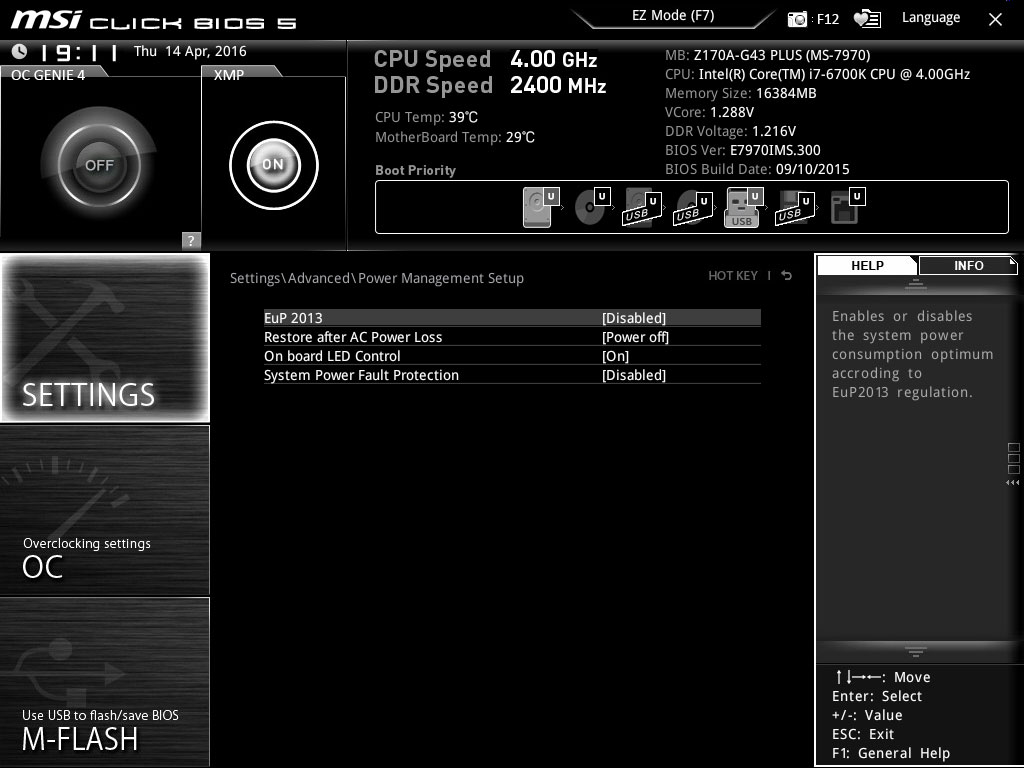Image resolution: width=1024 pixels, height=768 pixels.
Task: Click the F1: General Help hint
Action: pyautogui.click(x=891, y=753)
